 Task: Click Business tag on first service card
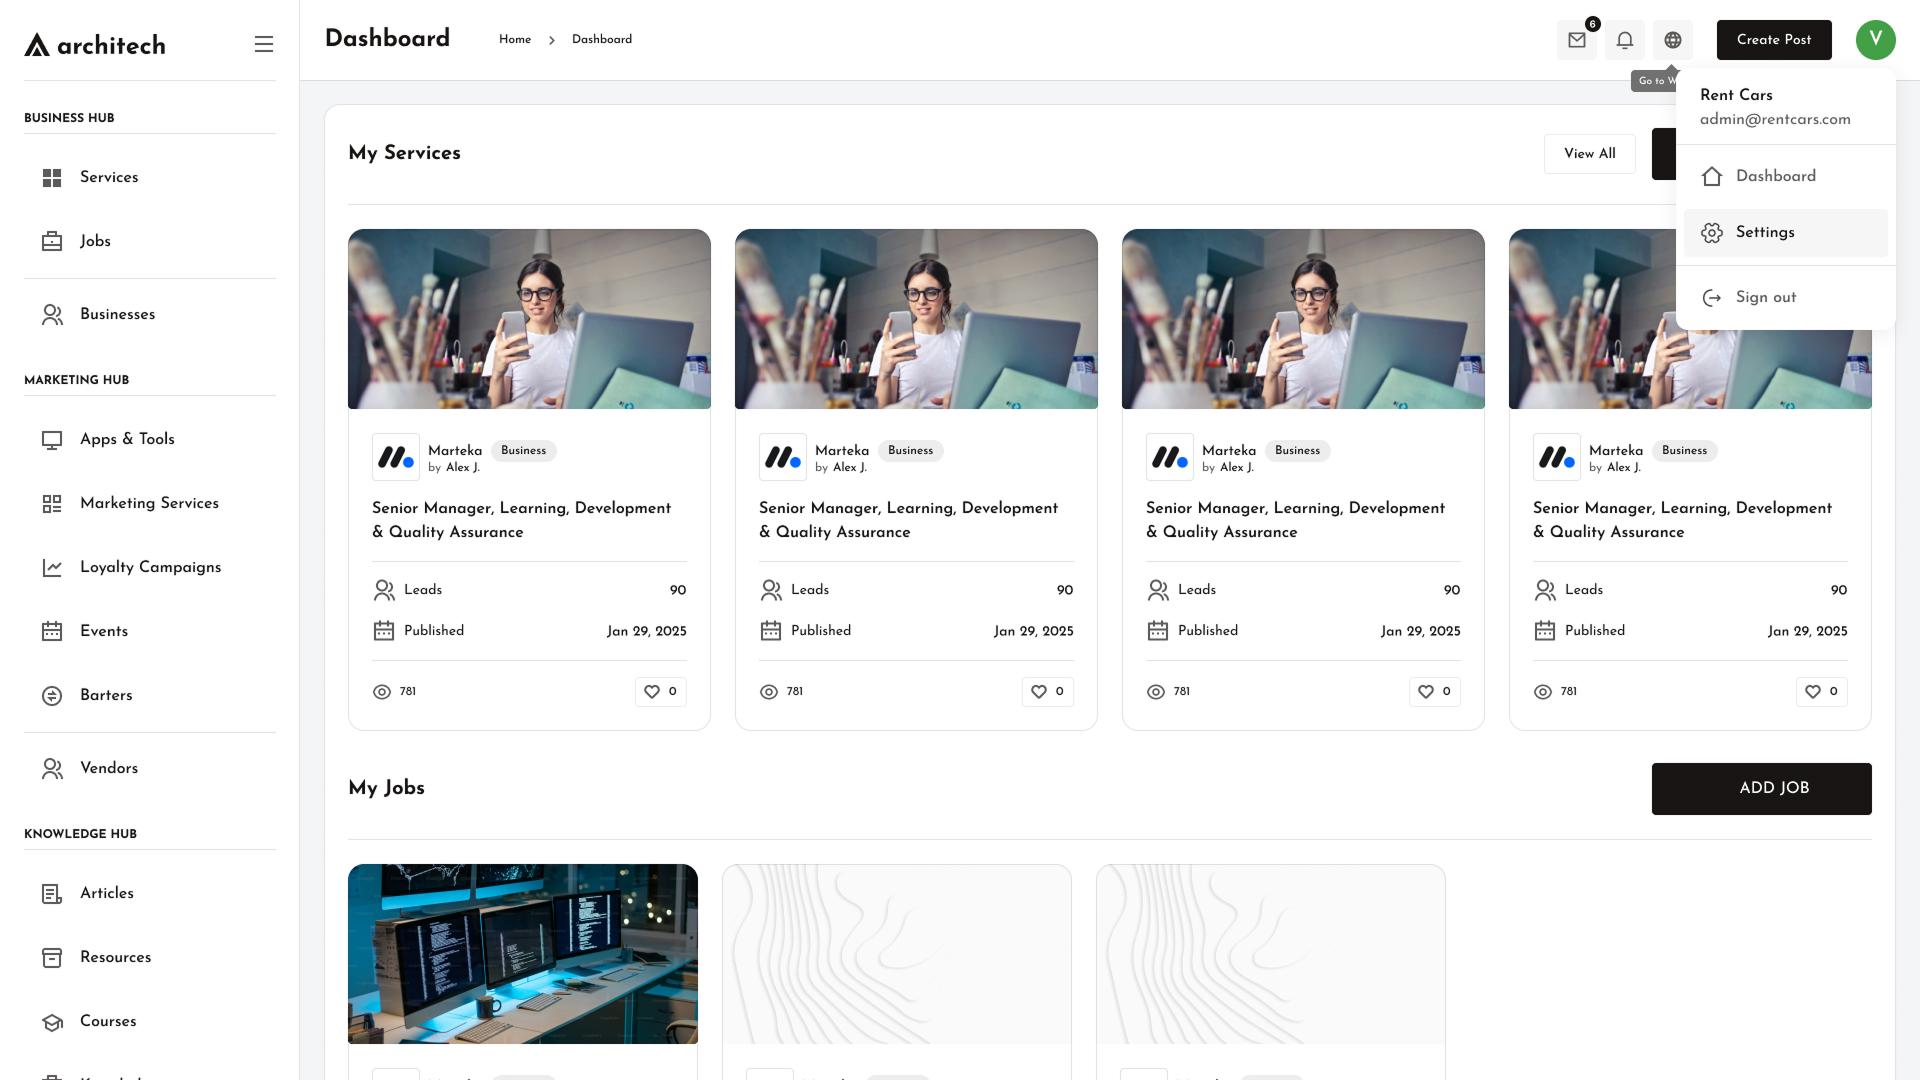tap(523, 451)
